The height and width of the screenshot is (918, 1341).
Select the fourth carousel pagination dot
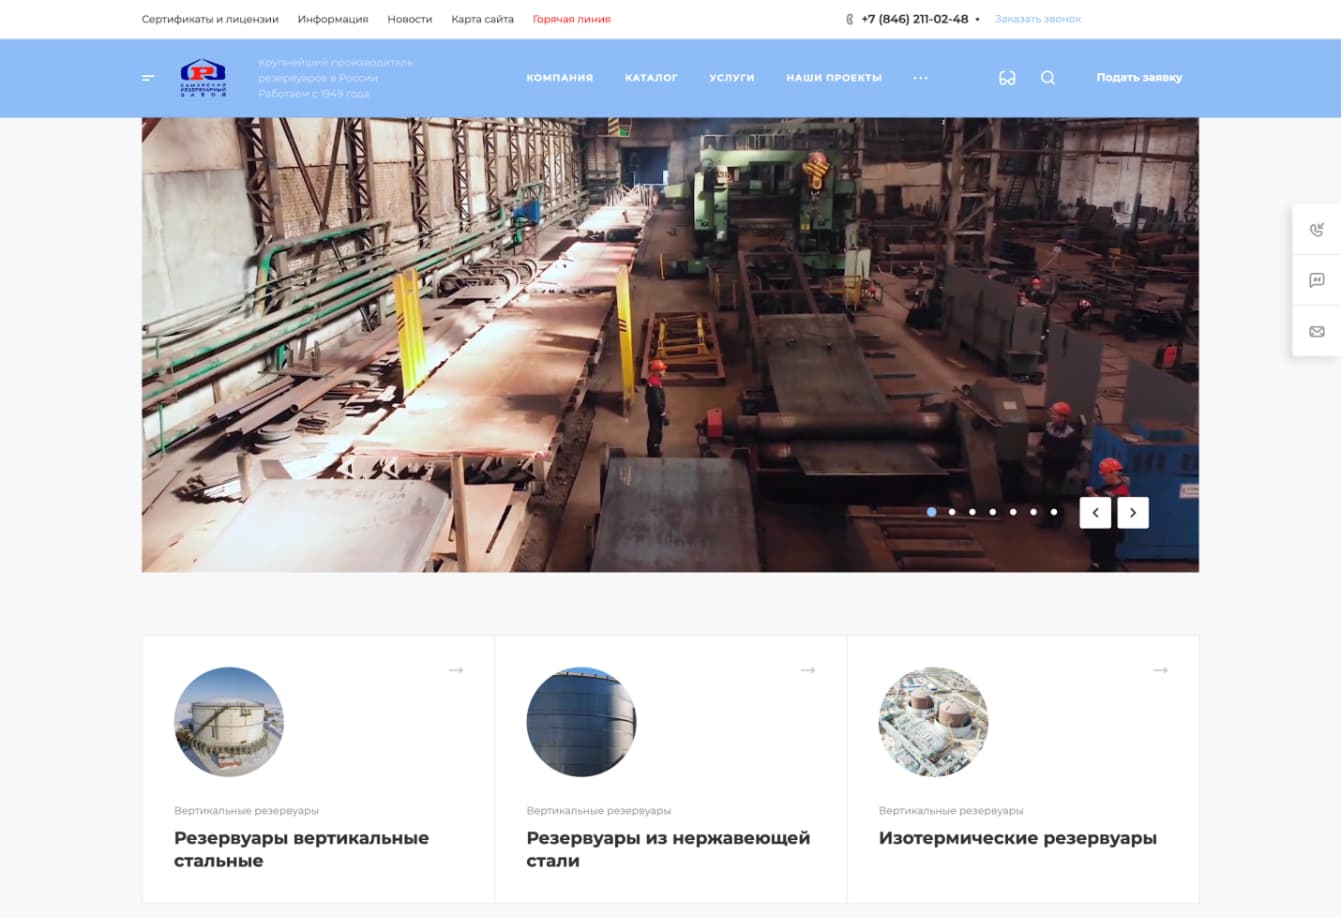(992, 512)
